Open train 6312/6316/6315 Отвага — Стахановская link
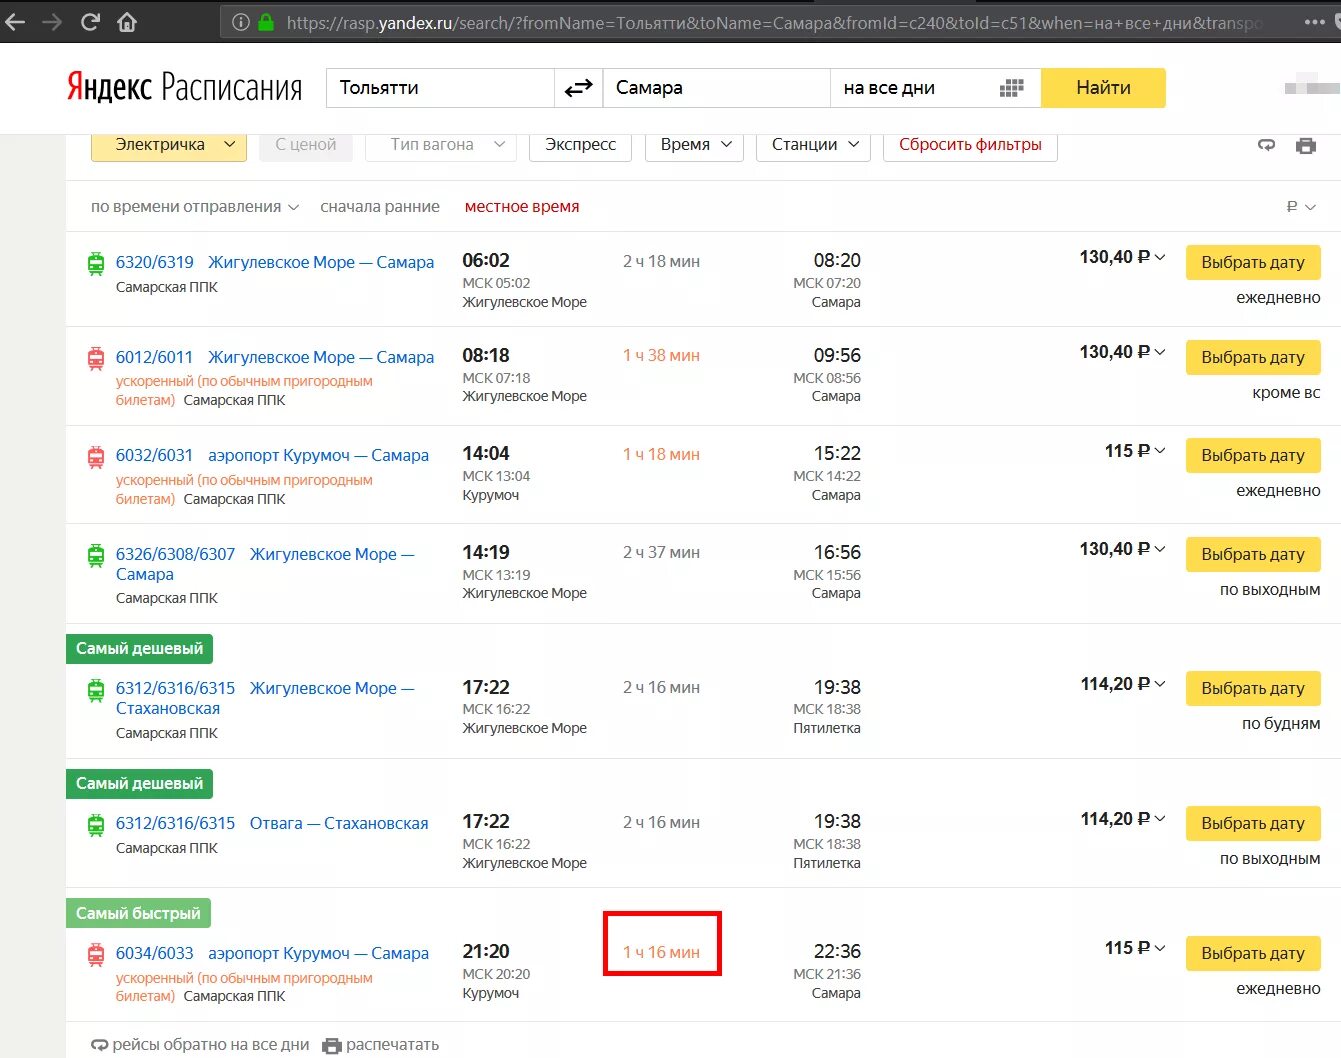This screenshot has height=1058, width=1341. [272, 823]
